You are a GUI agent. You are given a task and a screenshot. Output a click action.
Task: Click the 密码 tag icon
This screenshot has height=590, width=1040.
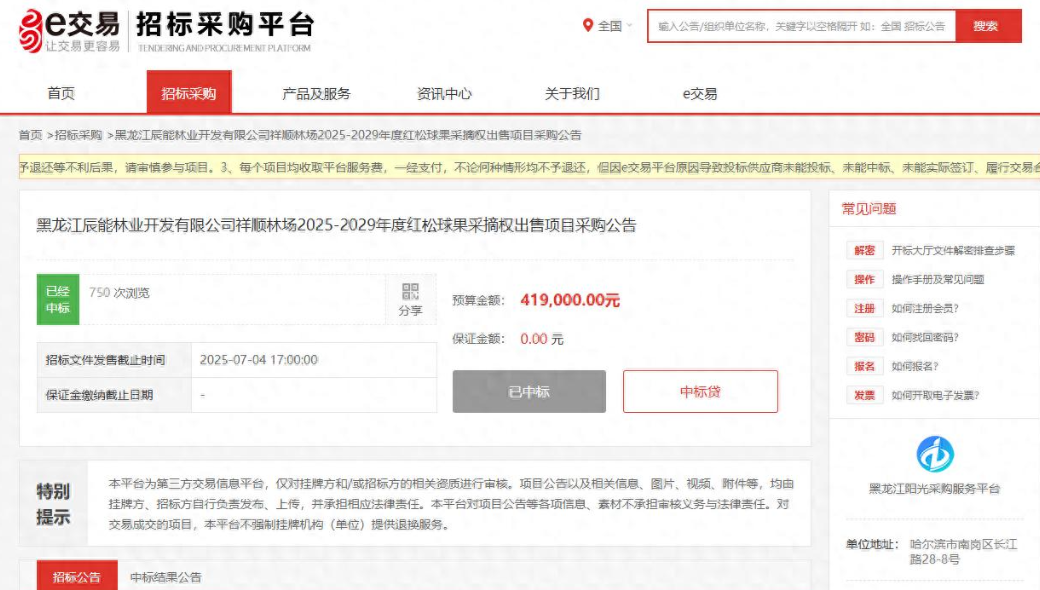click(x=864, y=337)
